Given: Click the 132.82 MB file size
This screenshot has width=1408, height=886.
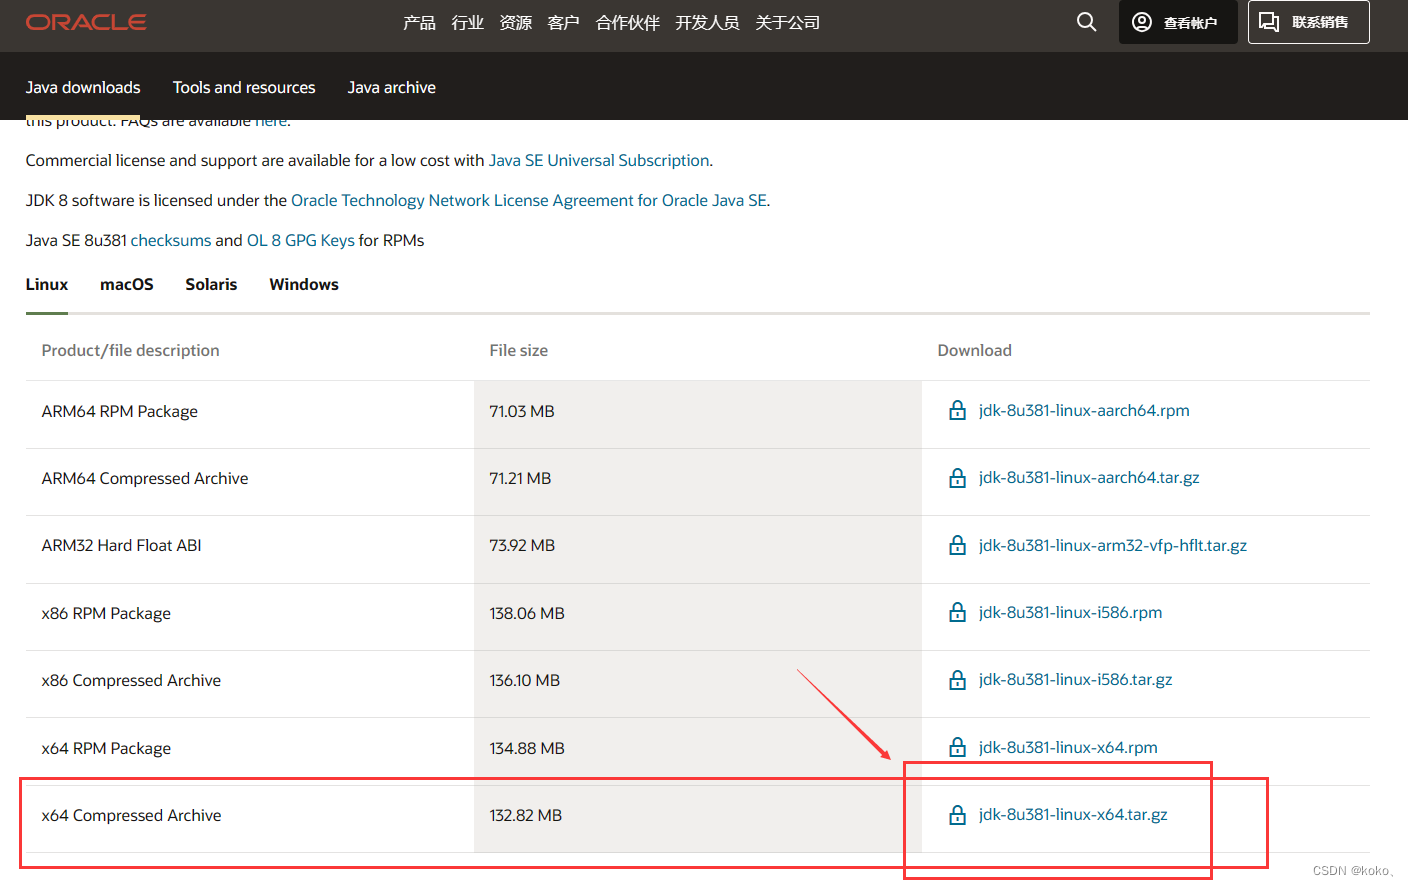Looking at the screenshot, I should [x=526, y=815].
